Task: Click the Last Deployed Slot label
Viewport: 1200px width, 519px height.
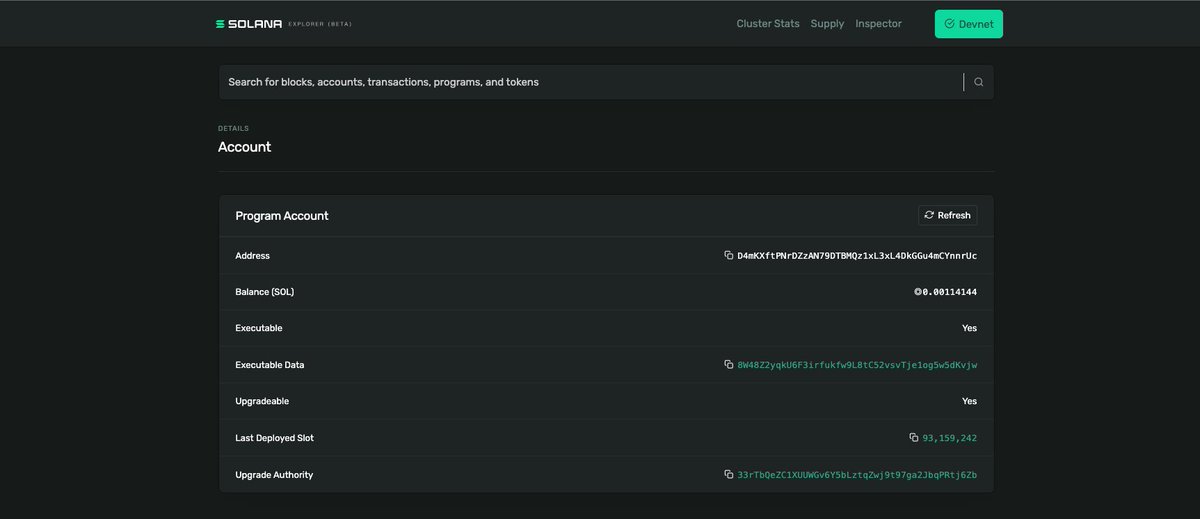Action: tap(274, 438)
